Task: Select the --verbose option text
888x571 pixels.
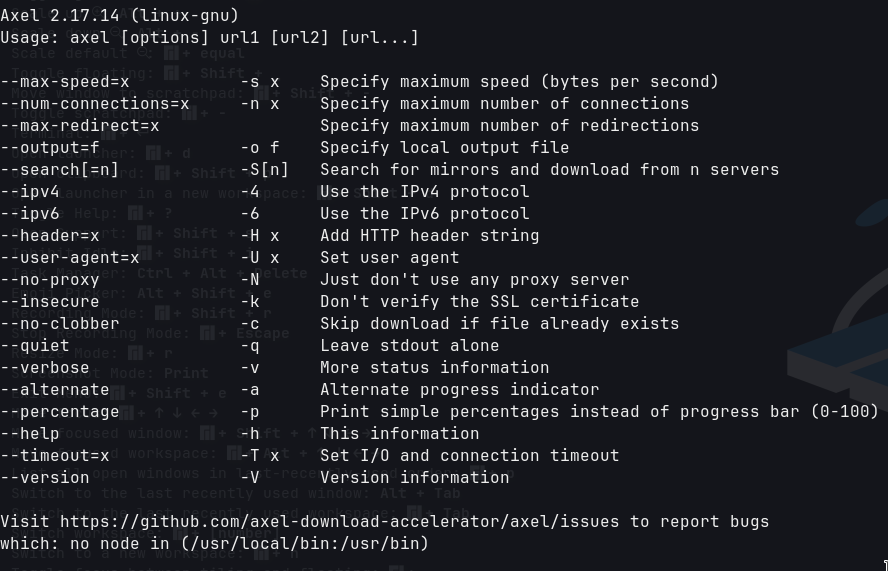Action: coord(45,368)
